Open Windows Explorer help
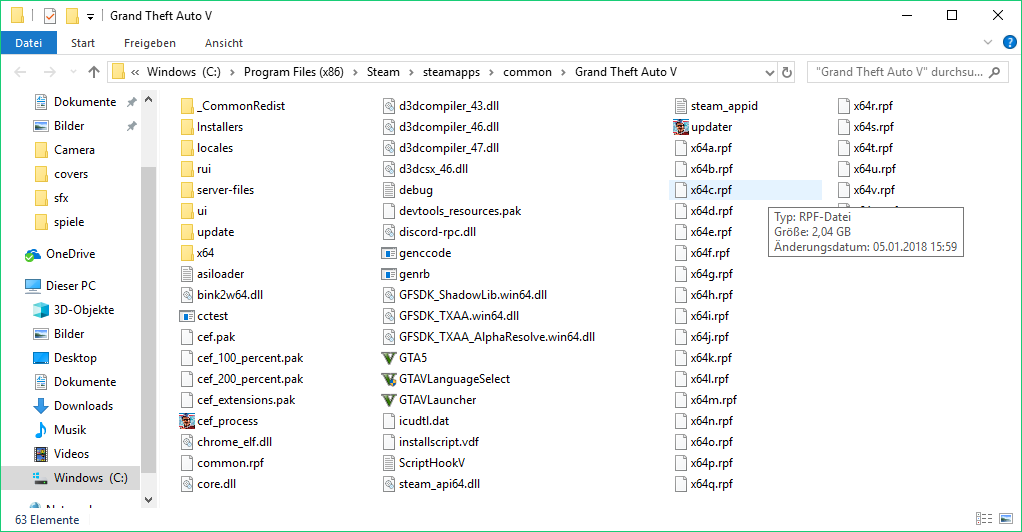The height and width of the screenshot is (532, 1022). 1010,43
